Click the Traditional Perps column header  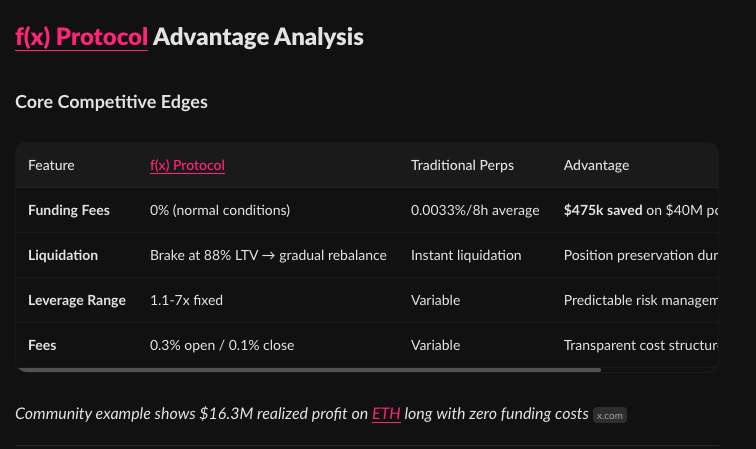tap(462, 165)
